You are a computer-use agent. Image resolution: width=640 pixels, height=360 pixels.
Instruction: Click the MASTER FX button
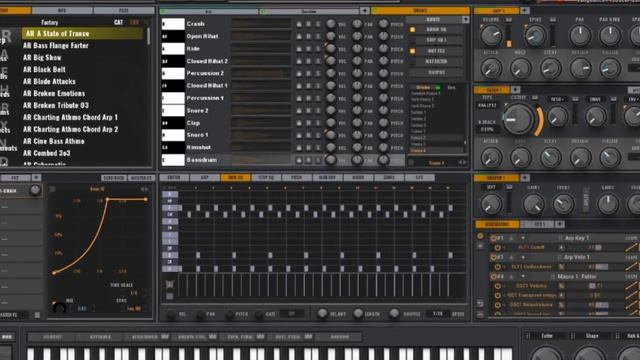141,178
